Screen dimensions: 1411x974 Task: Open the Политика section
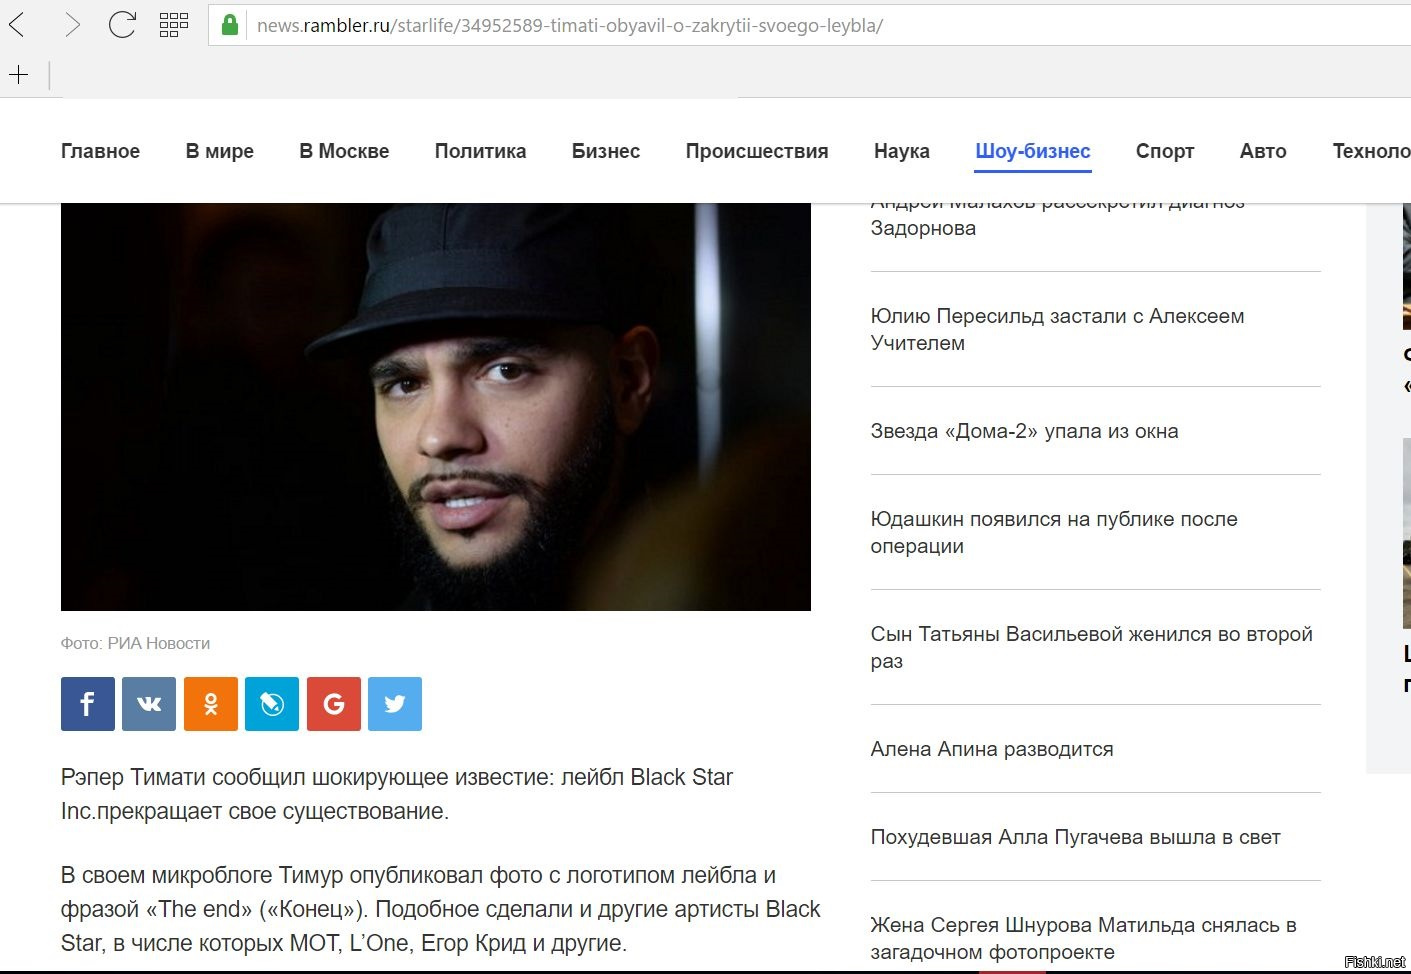coord(480,151)
